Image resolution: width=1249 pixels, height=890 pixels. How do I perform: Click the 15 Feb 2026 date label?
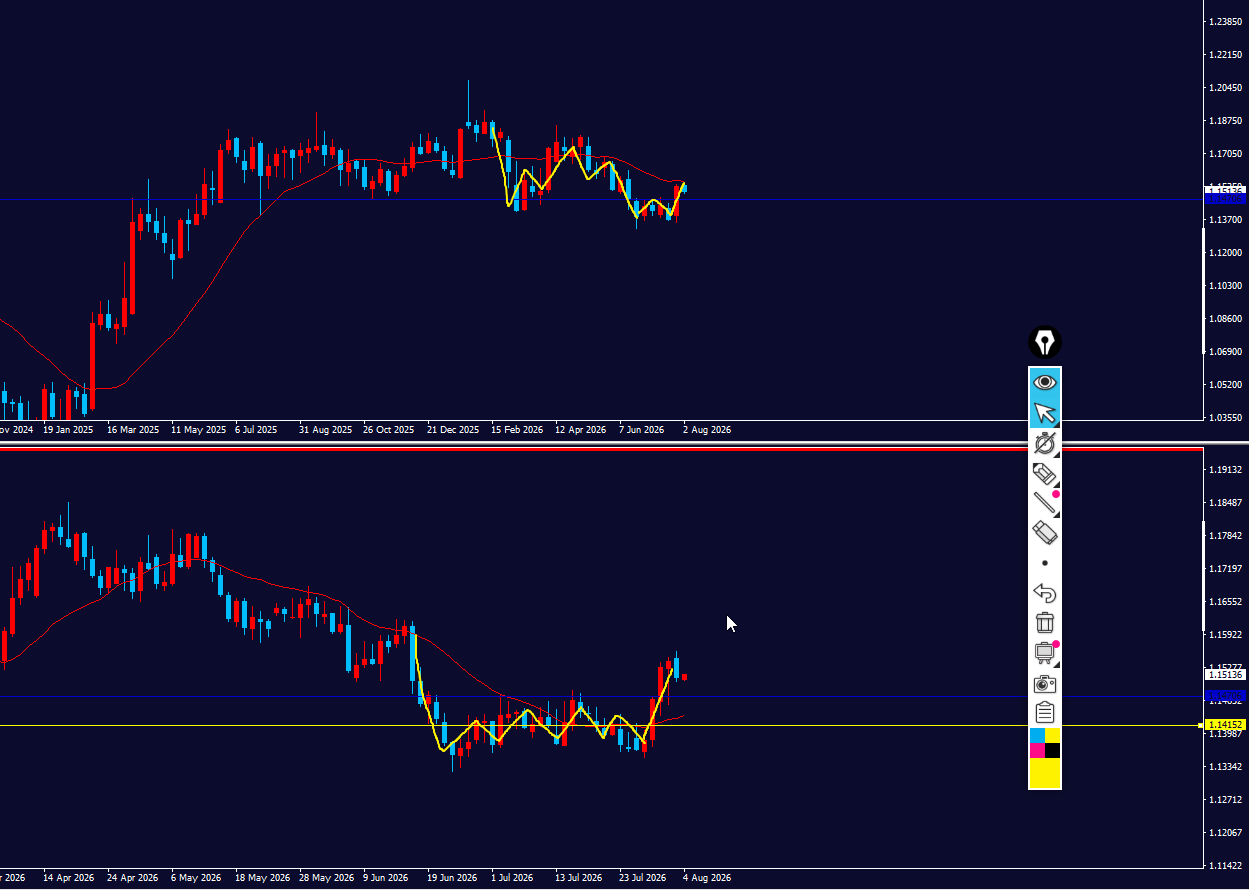[x=517, y=430]
